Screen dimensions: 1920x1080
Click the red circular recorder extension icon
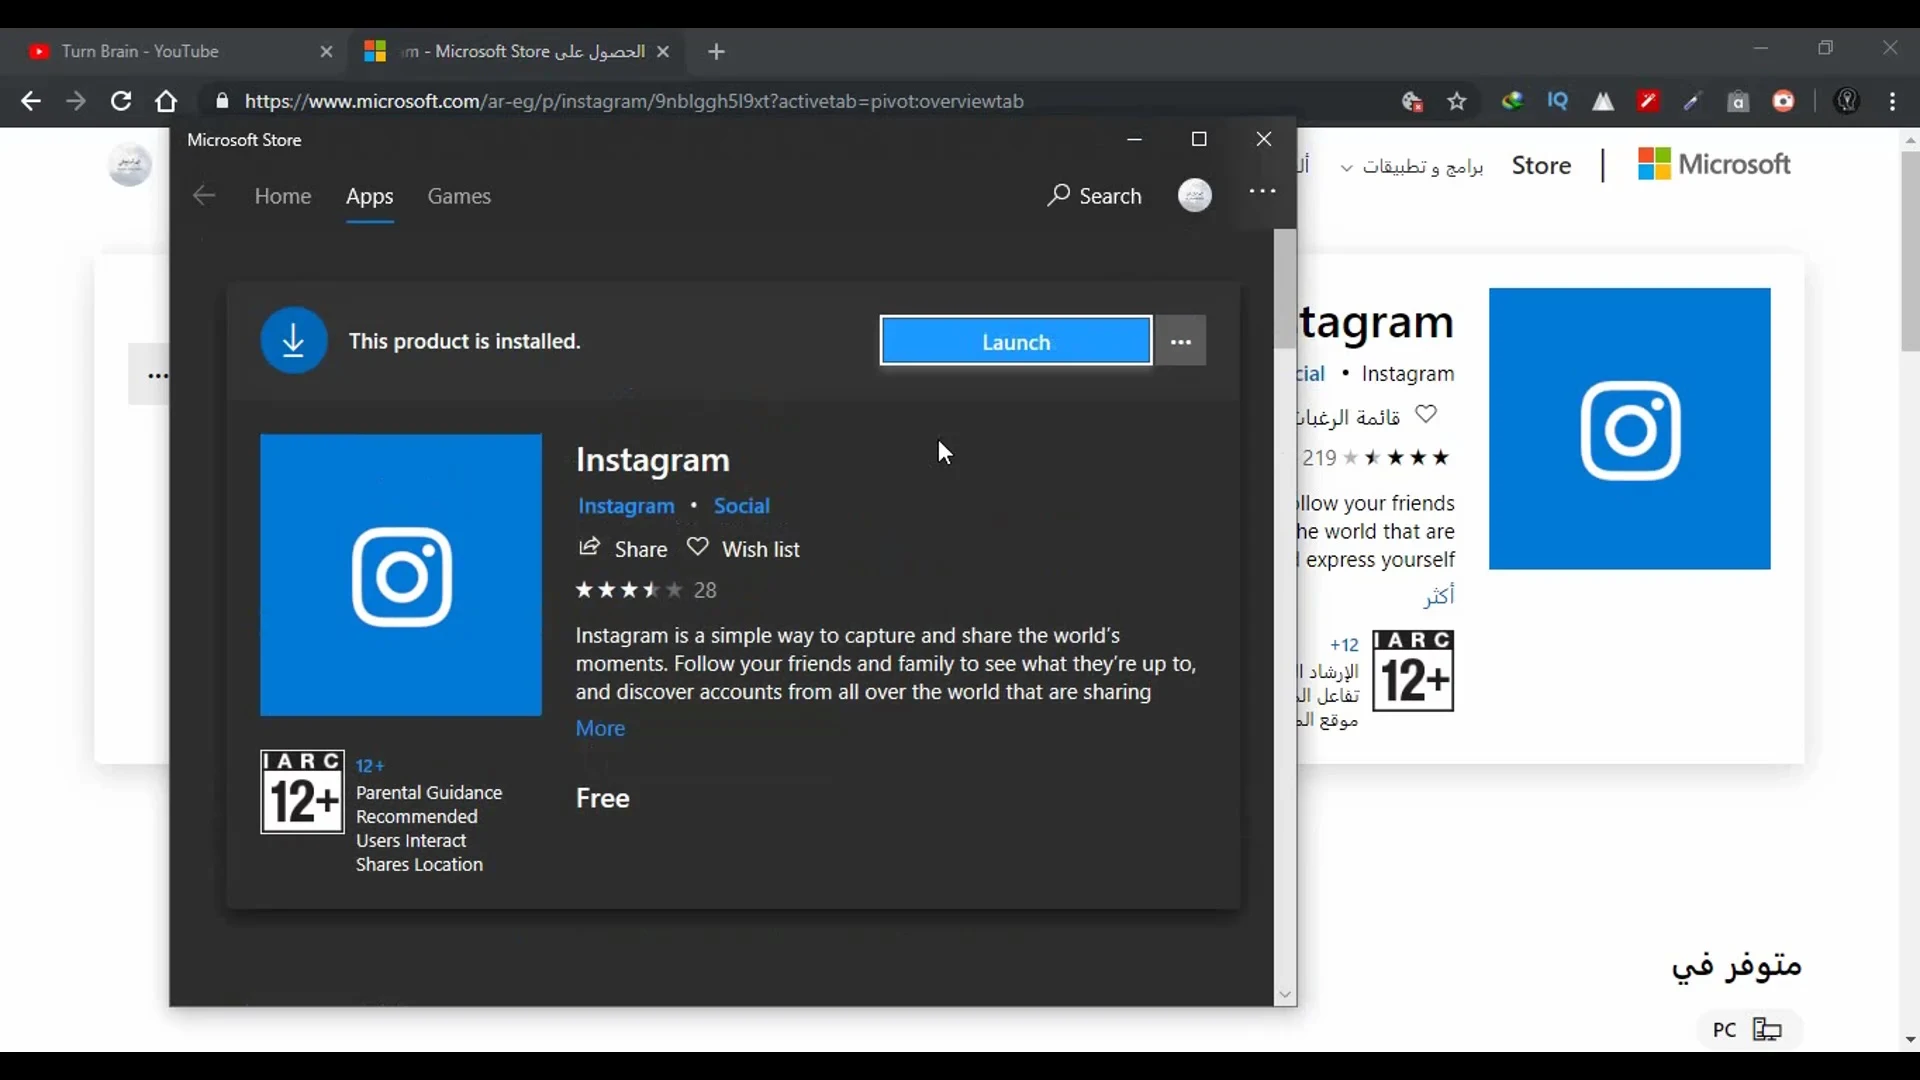coord(1784,101)
